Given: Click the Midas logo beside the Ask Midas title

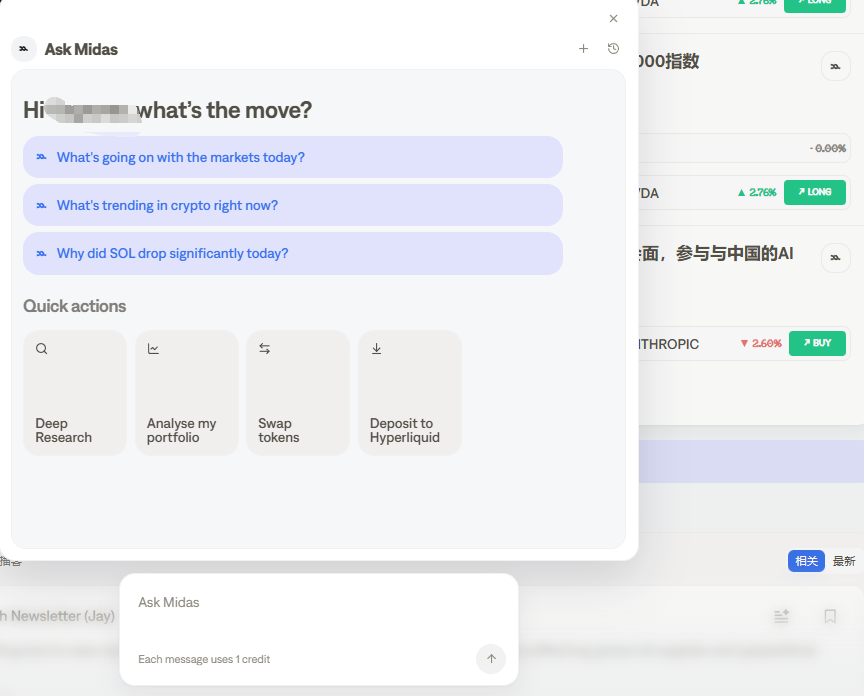Looking at the screenshot, I should pos(24,49).
